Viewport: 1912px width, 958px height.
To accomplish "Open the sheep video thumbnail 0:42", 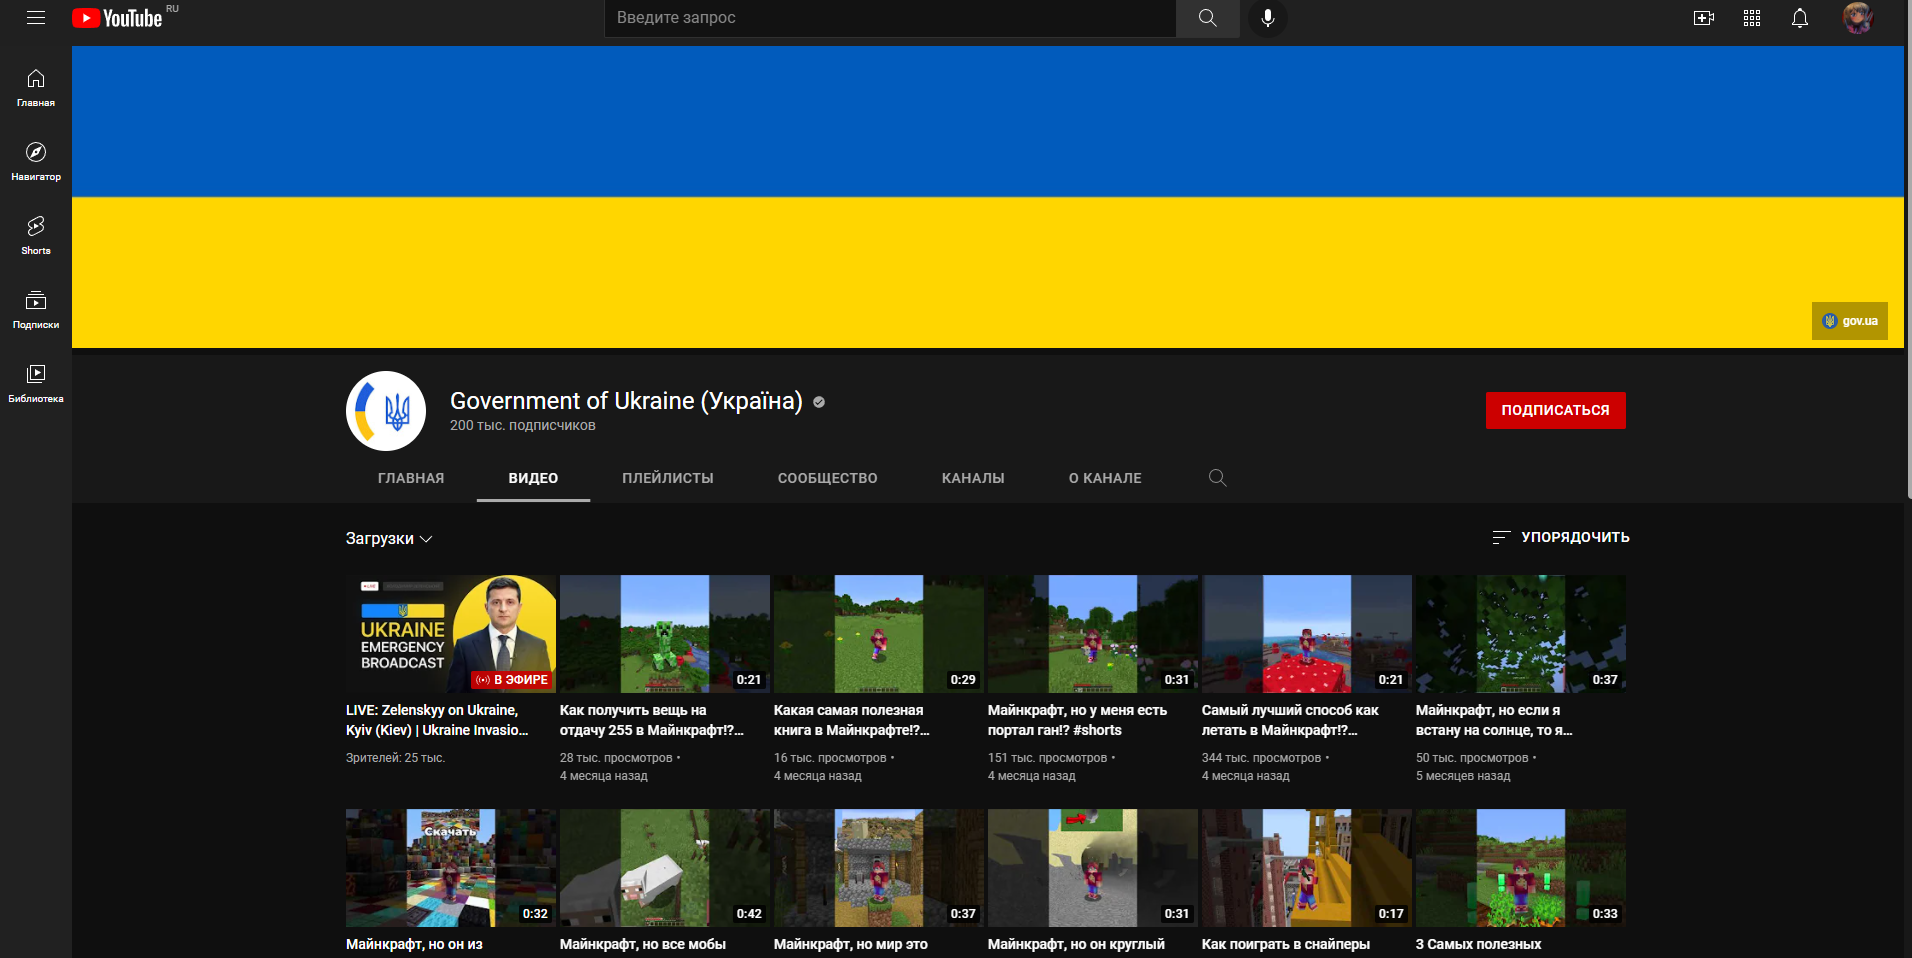I will [x=665, y=868].
